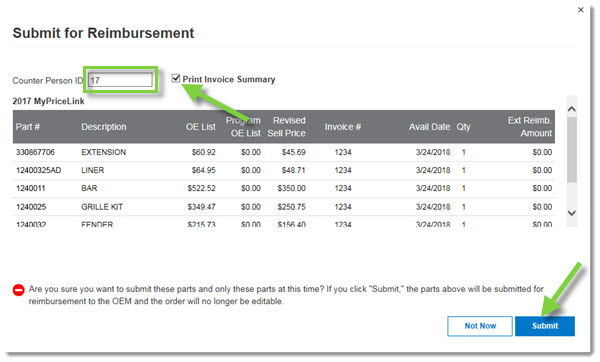Click the $522.52 OE List value
Viewport: 600px width, 362px height.
click(x=202, y=188)
